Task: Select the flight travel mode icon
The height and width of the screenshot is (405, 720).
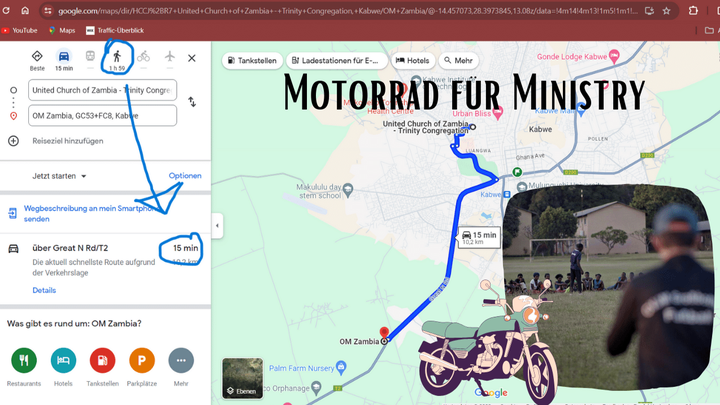Action: (170, 56)
